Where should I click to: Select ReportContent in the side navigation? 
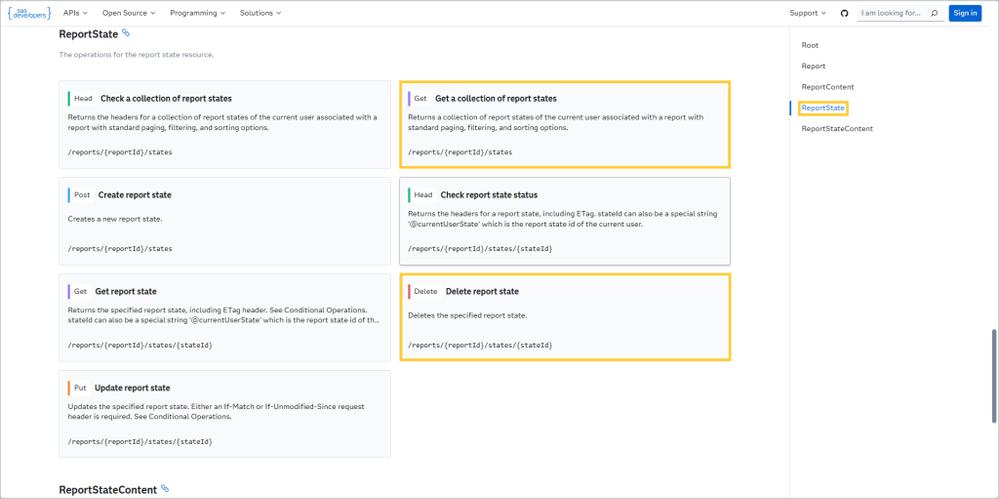click(x=827, y=87)
